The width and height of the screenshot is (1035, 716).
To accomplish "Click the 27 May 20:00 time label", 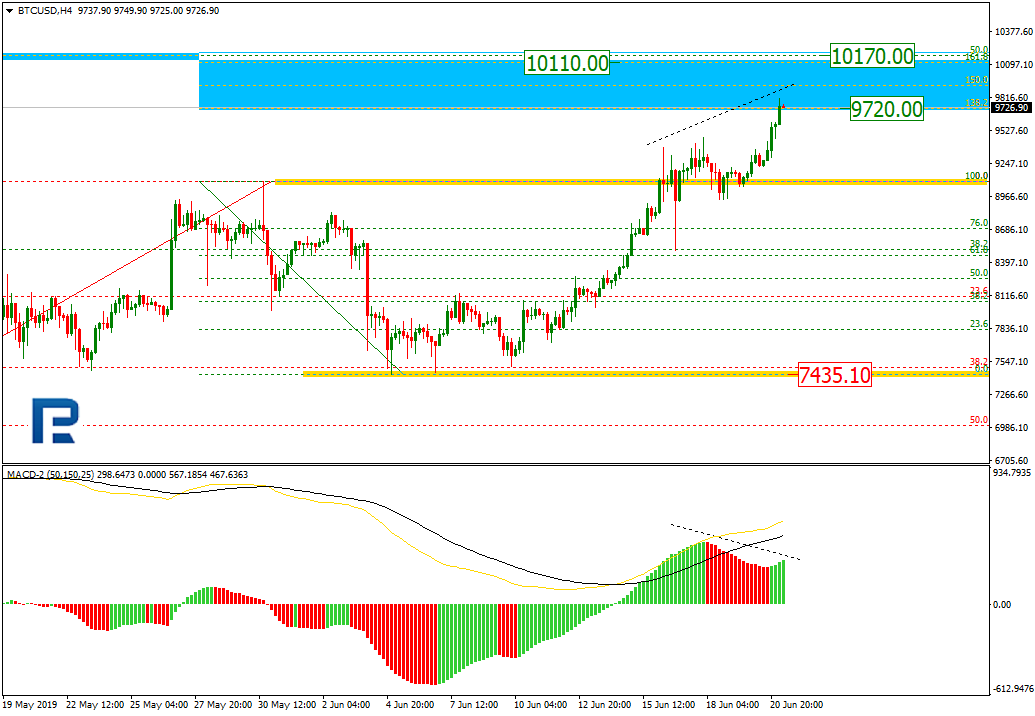I will 223,705.
